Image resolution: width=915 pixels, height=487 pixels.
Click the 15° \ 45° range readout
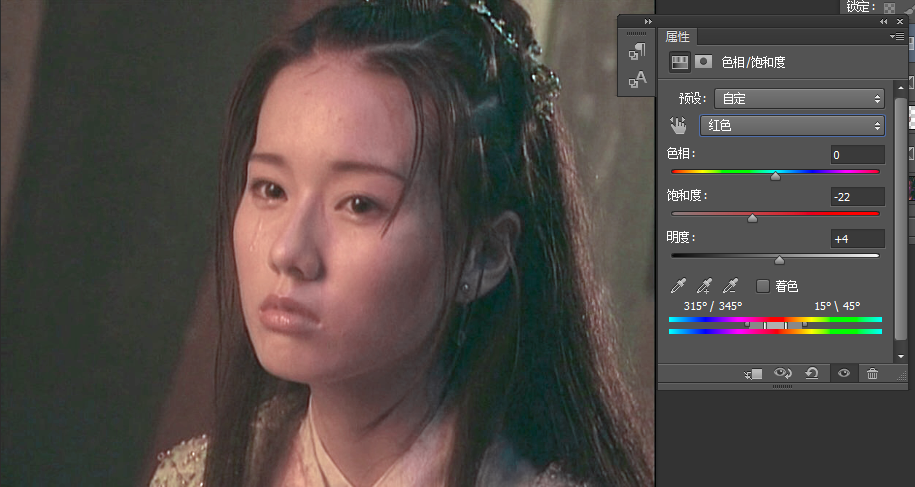tap(837, 306)
